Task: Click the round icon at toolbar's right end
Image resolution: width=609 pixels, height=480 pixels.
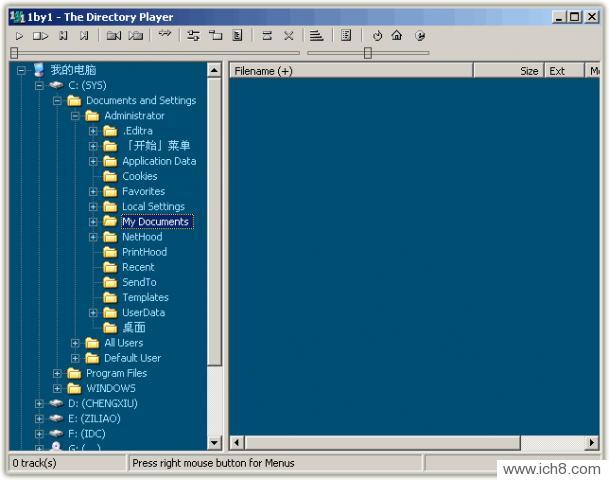Action: click(x=420, y=35)
